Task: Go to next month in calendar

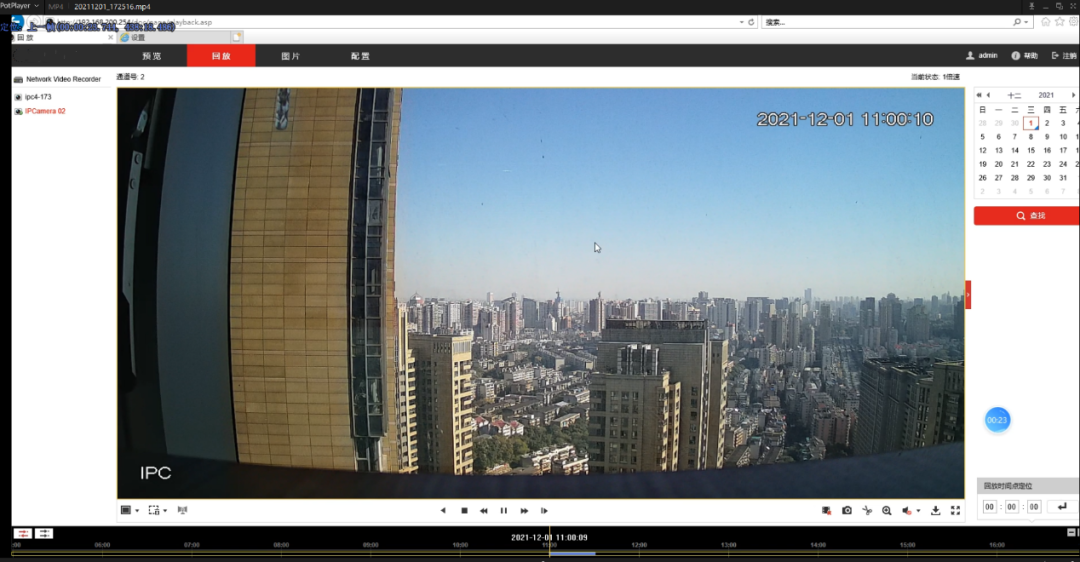Action: pos(1073,95)
